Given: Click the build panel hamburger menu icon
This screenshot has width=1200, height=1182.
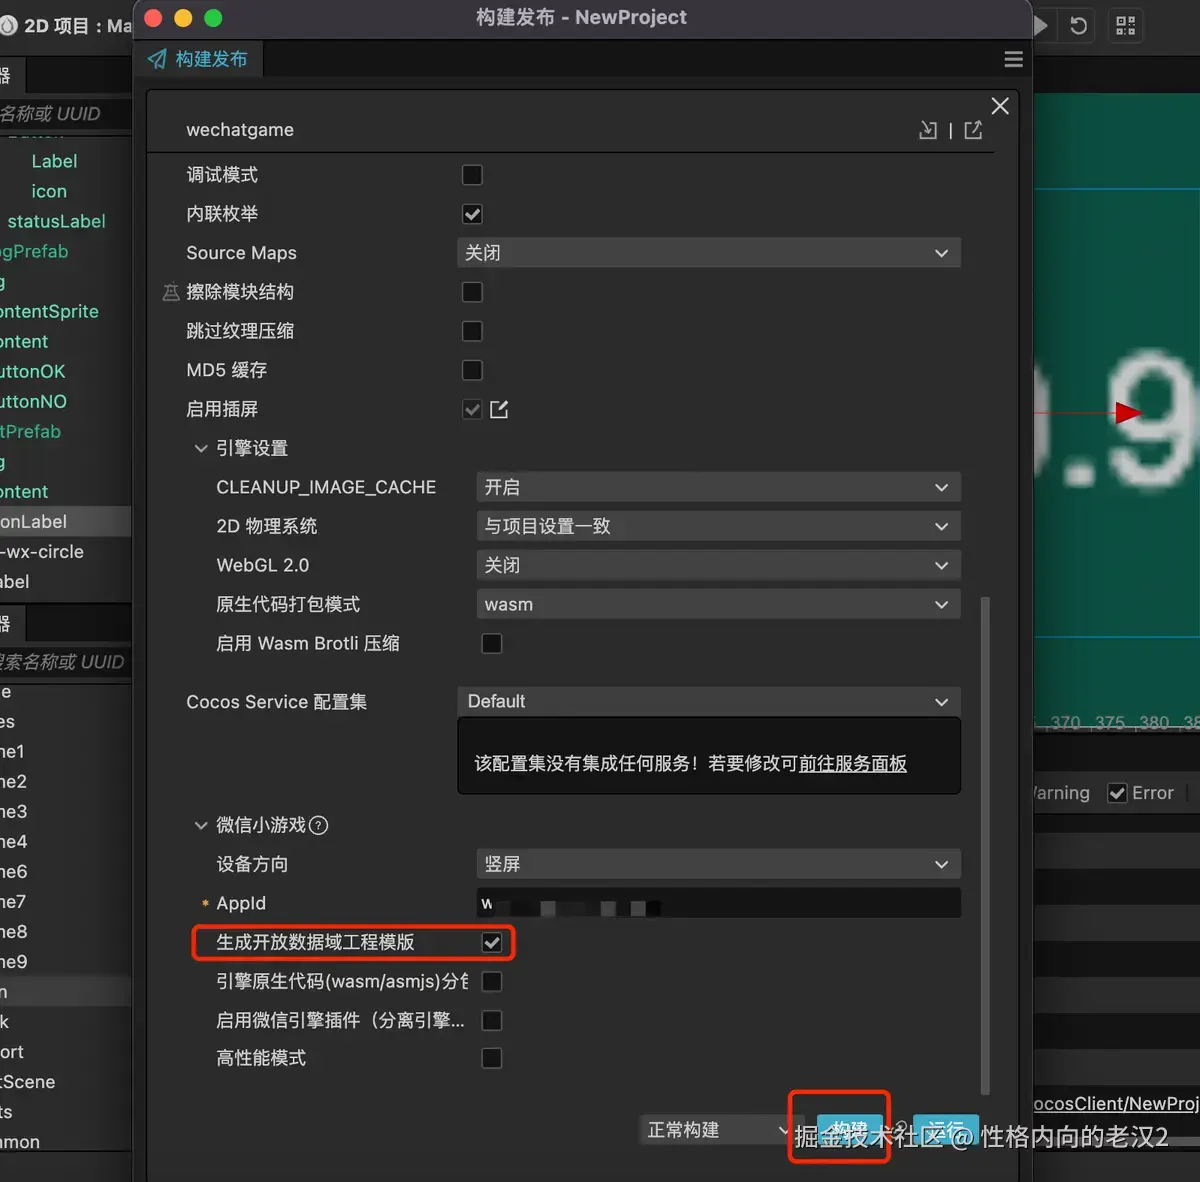Looking at the screenshot, I should [1013, 60].
